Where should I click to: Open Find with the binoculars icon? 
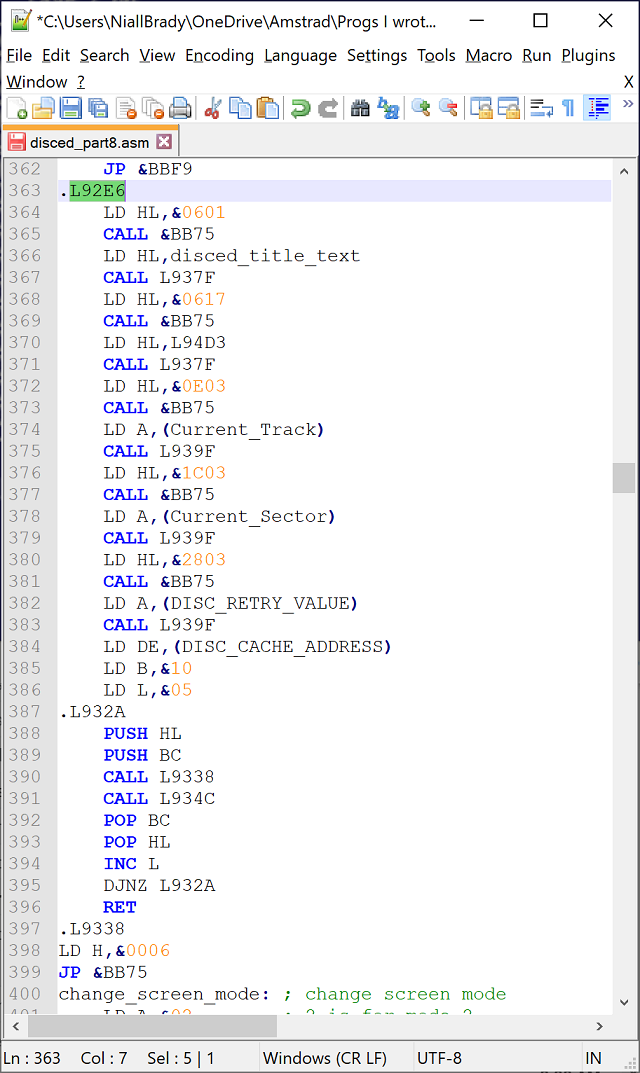360,108
